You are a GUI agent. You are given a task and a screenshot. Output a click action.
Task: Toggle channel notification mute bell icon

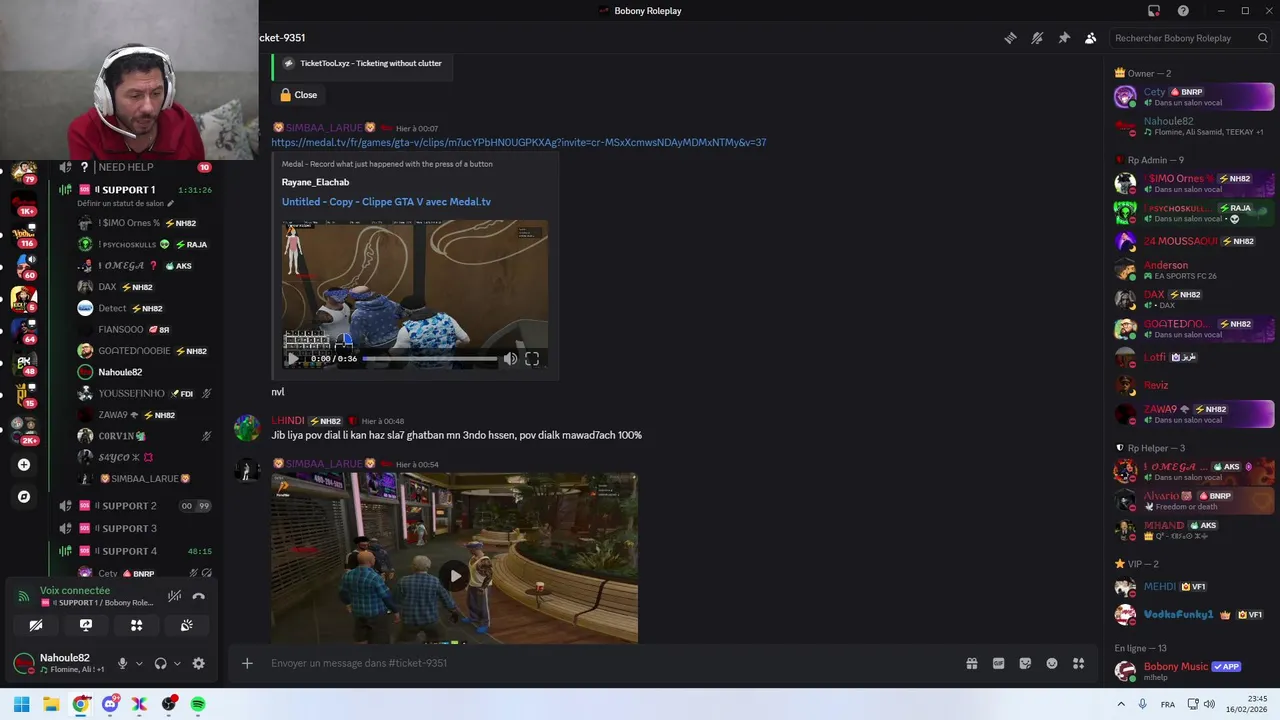pos(1037,38)
